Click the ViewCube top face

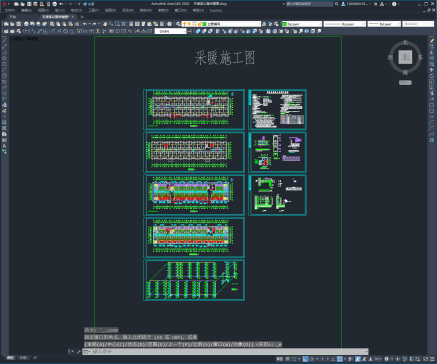click(x=405, y=57)
